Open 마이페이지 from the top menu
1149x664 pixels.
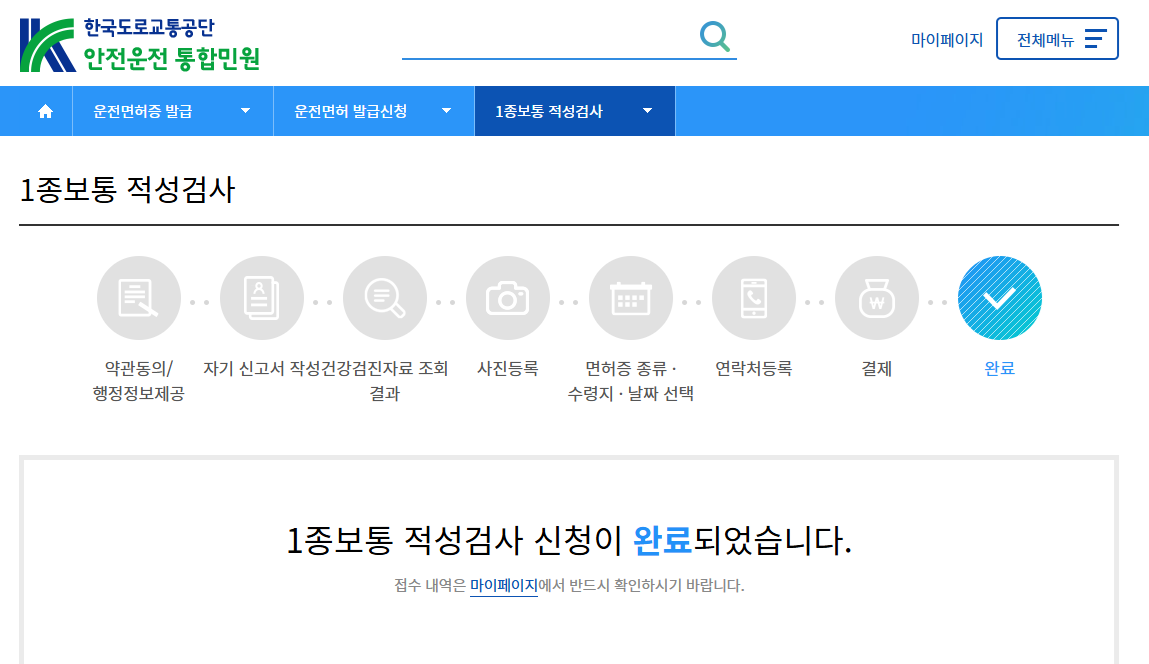tap(947, 39)
